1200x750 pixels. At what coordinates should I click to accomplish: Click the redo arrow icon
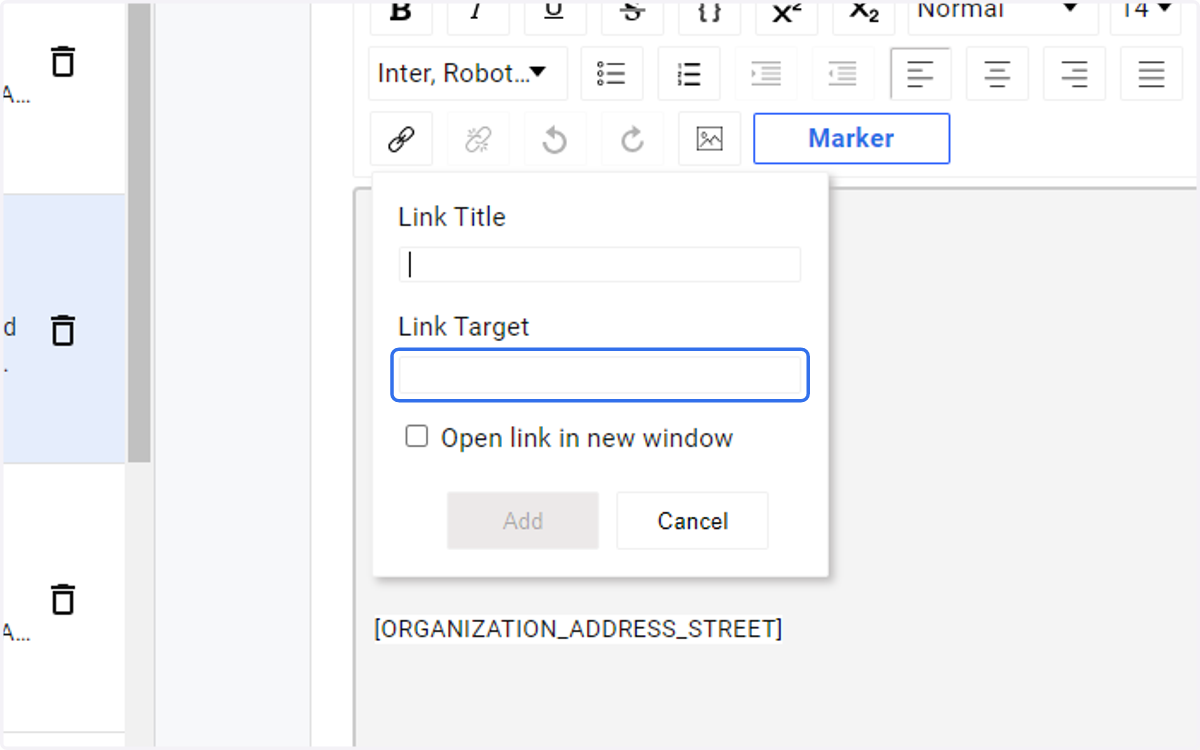click(x=632, y=138)
